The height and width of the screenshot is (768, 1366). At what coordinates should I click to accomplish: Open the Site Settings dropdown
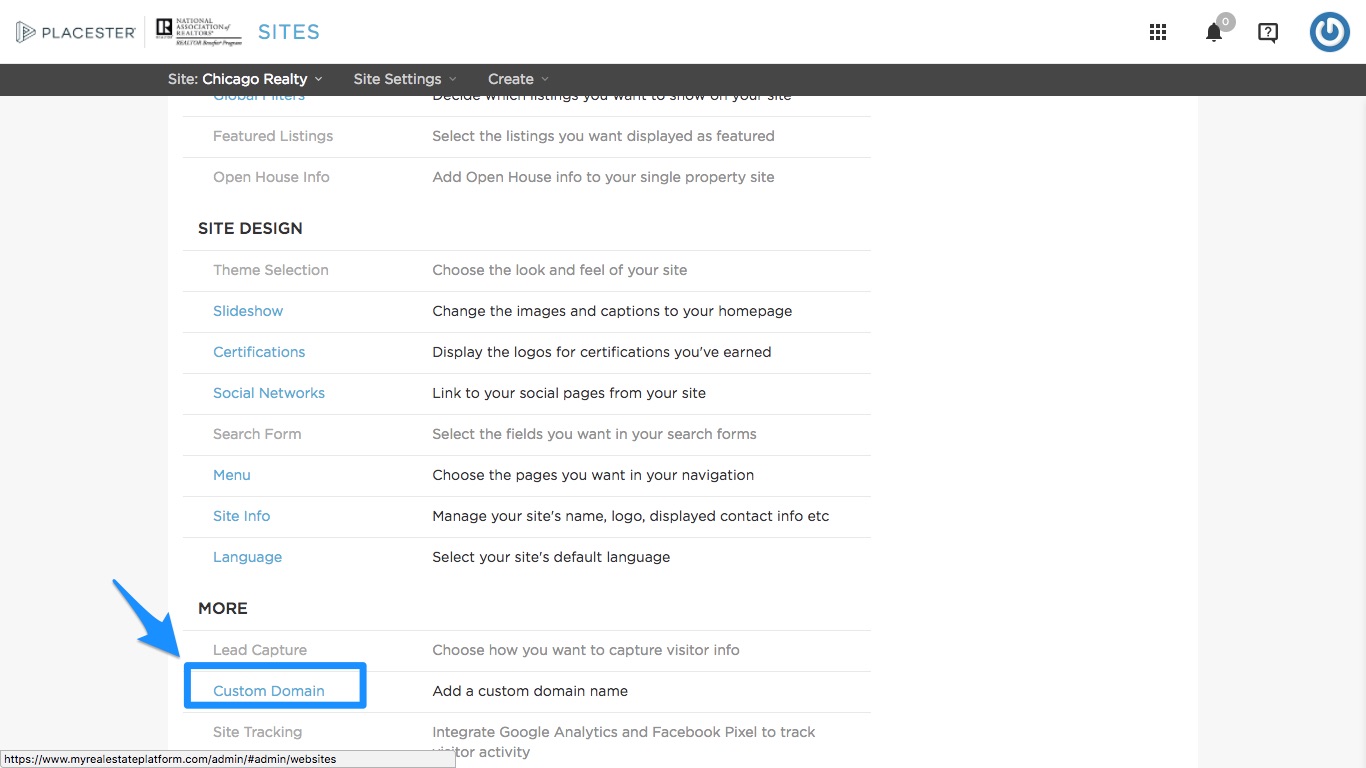(404, 79)
